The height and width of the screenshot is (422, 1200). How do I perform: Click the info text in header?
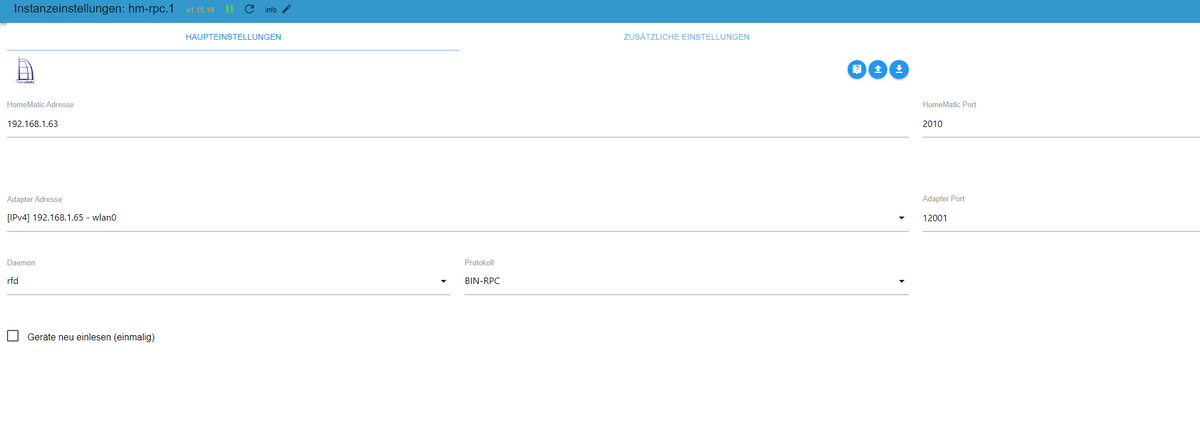tap(270, 10)
